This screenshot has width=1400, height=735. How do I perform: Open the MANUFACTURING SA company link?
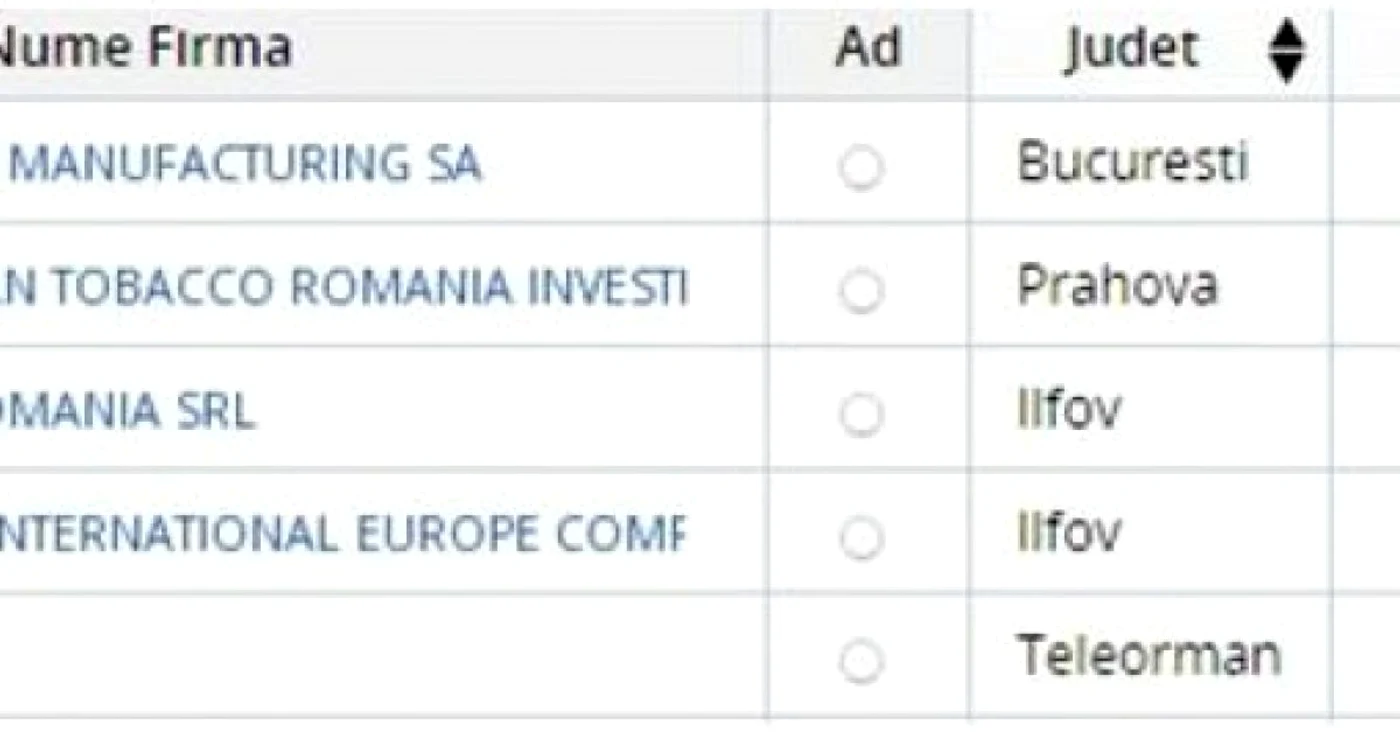tap(244, 164)
